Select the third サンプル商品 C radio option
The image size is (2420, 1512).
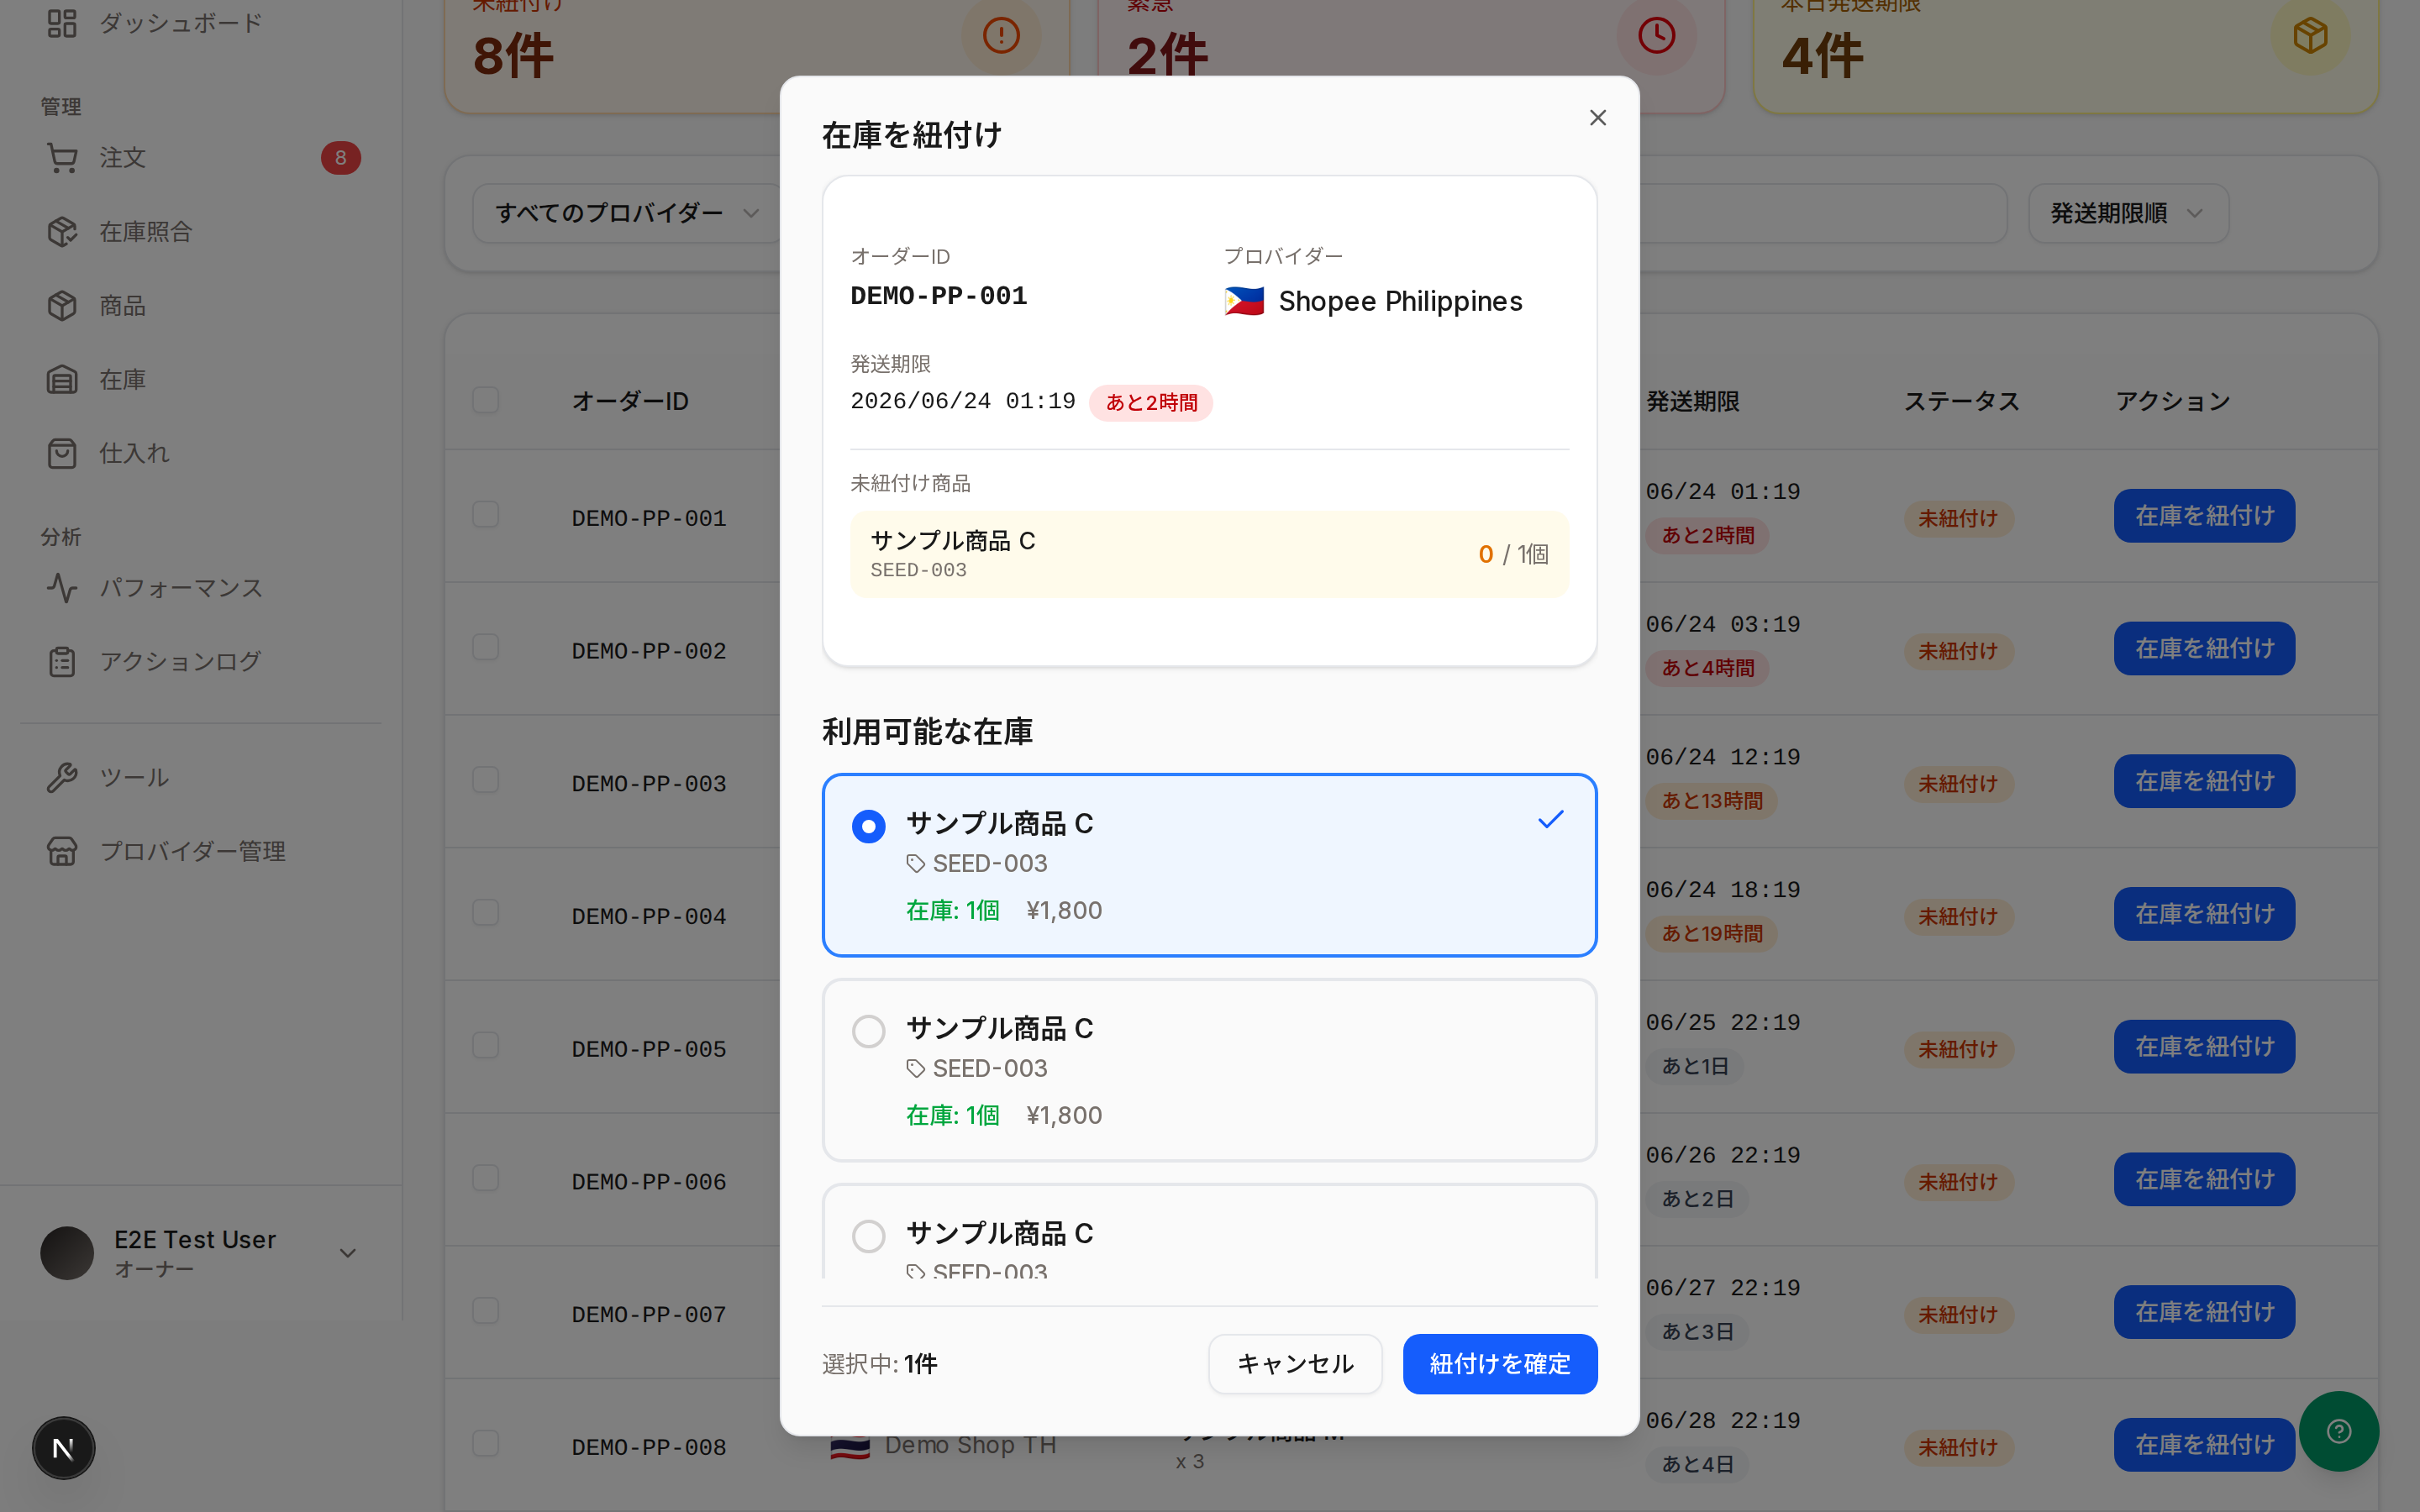pos(868,1236)
